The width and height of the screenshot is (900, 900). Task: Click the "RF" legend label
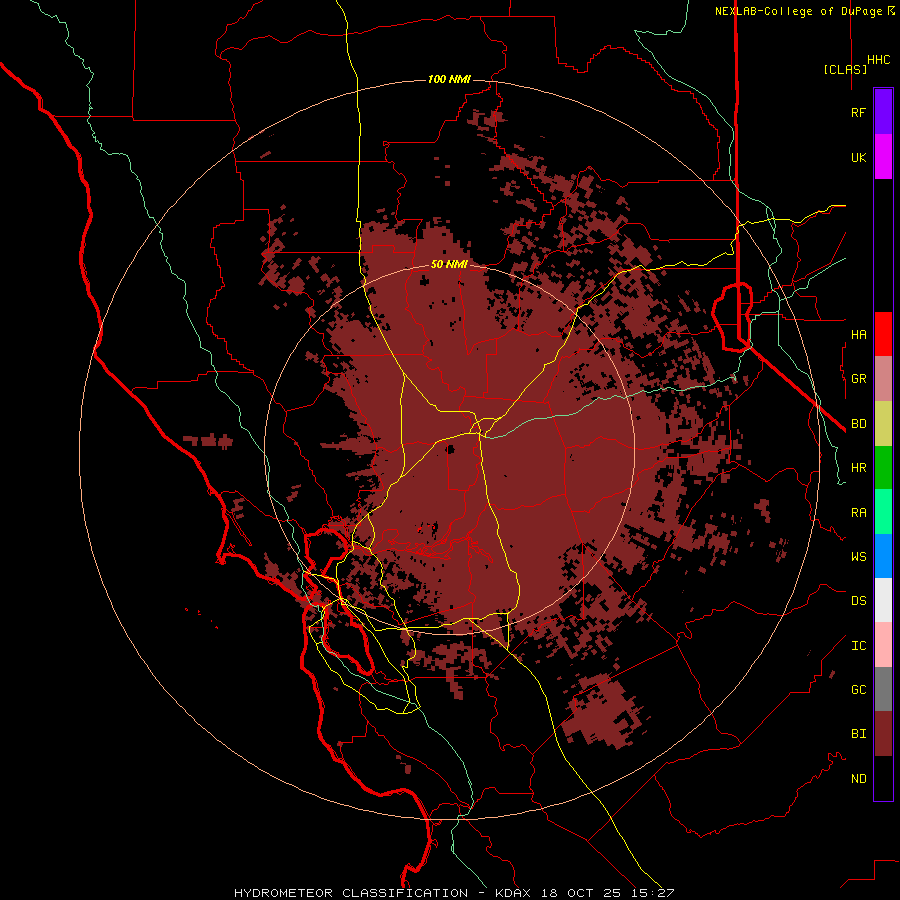[858, 113]
